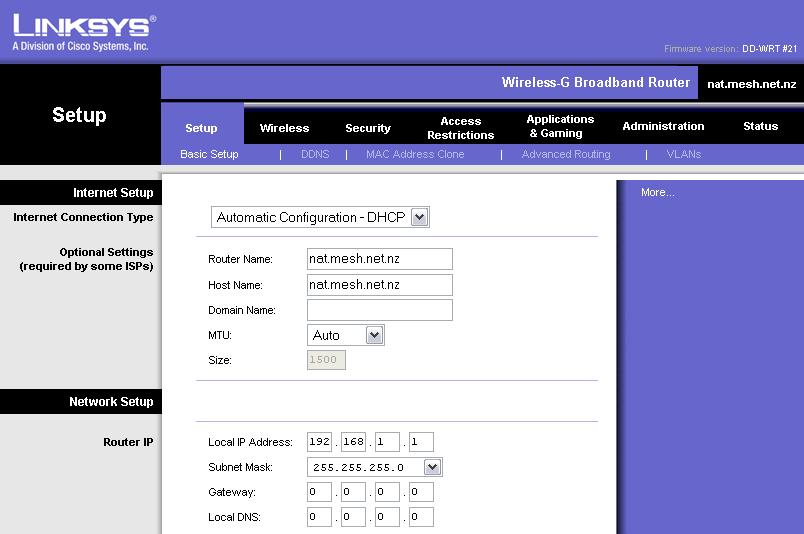Click the first Gateway octet field
The image size is (804, 534).
click(x=319, y=492)
